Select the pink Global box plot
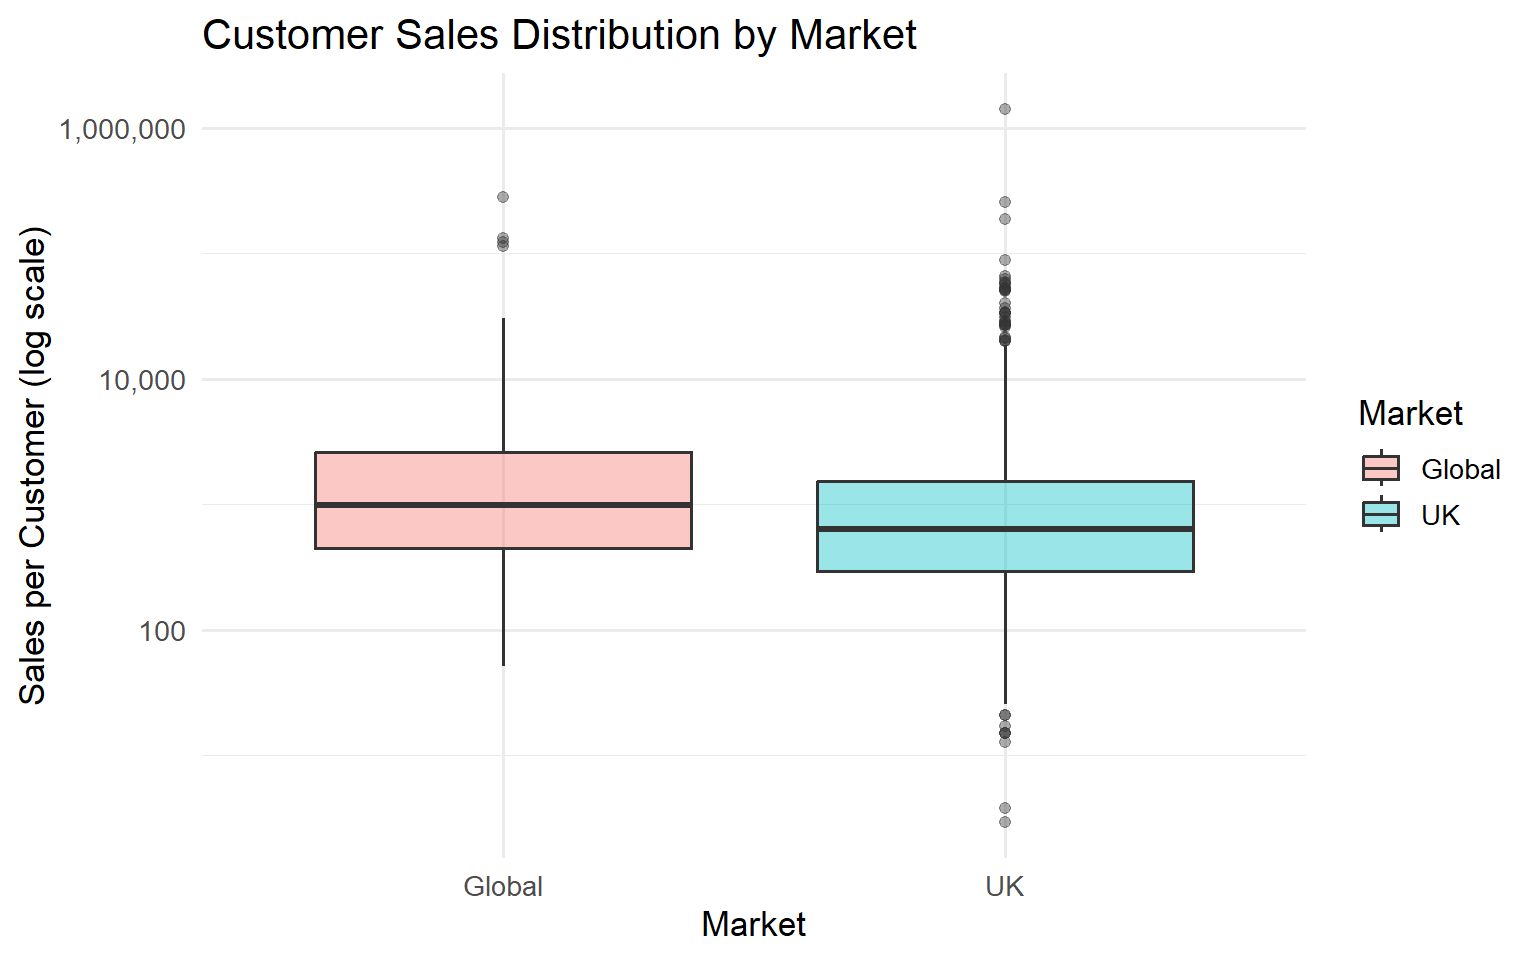This screenshot has width=1536, height=960. tap(503, 500)
